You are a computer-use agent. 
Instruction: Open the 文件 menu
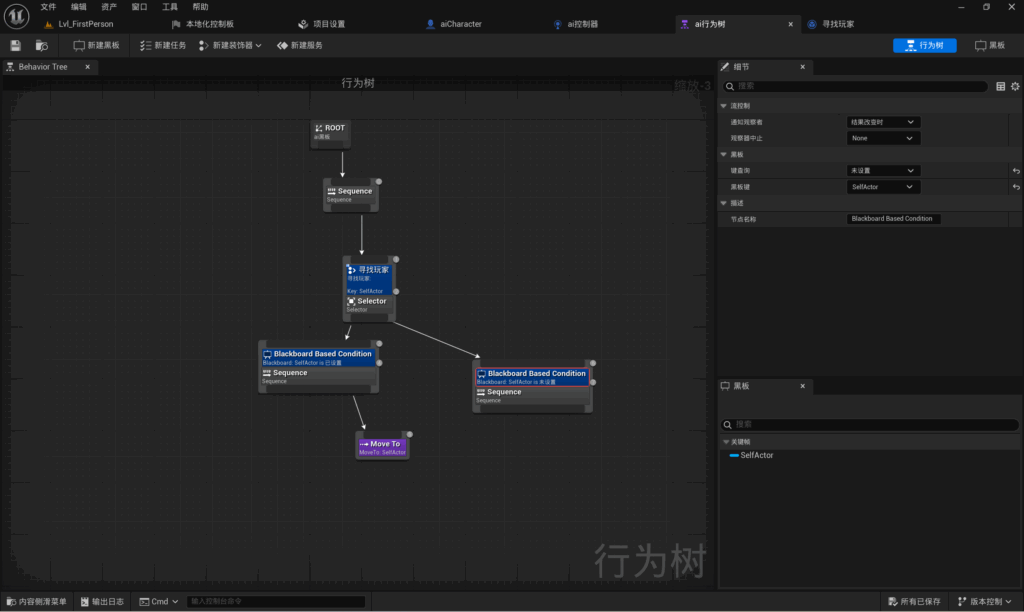tap(48, 7)
